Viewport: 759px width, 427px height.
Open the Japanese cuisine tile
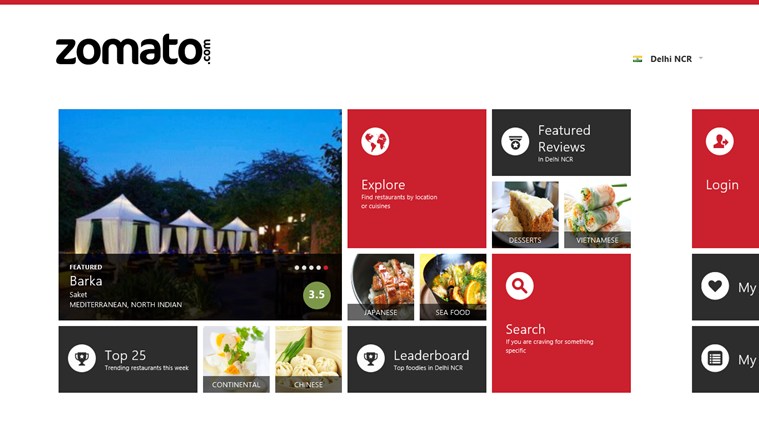tap(381, 287)
